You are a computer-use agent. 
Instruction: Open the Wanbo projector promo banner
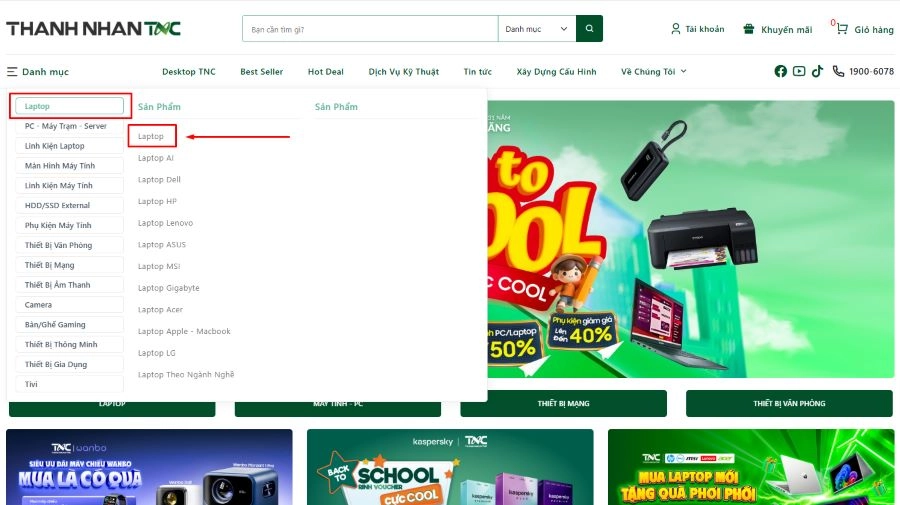149,467
